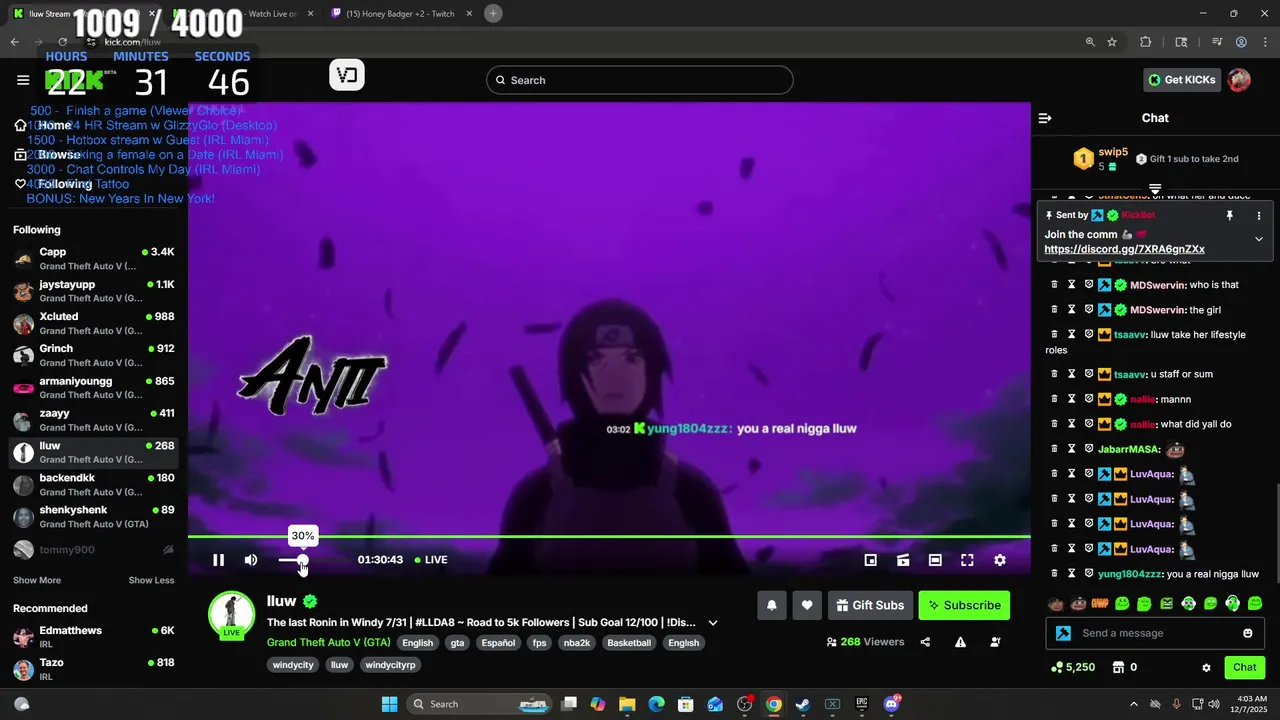
Task: Timeout user on 'the girl' message
Action: [x=1071, y=310]
